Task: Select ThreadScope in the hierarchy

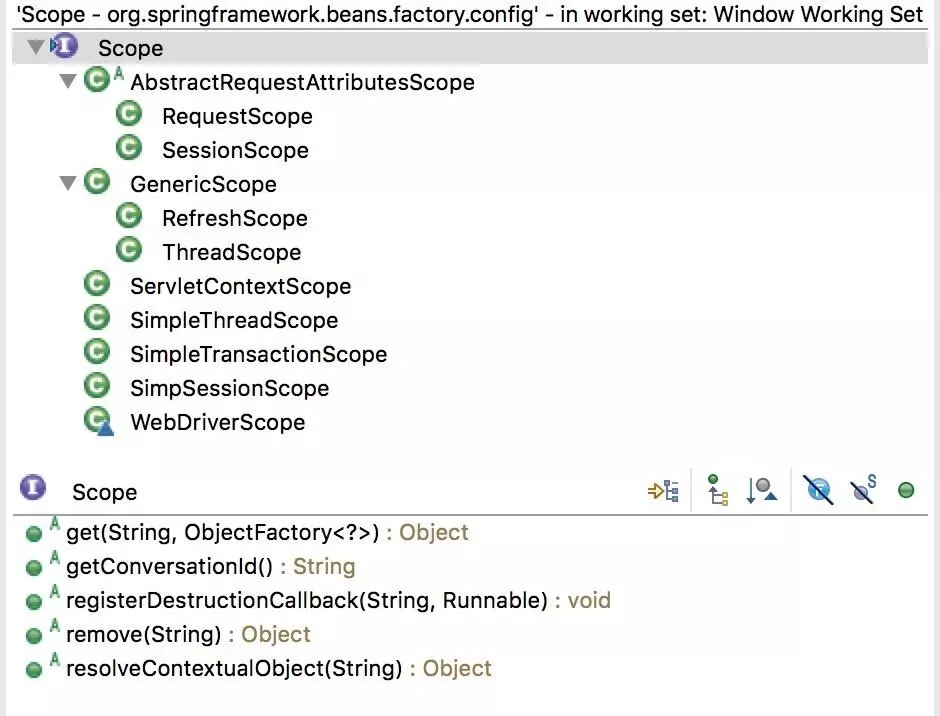Action: click(231, 252)
